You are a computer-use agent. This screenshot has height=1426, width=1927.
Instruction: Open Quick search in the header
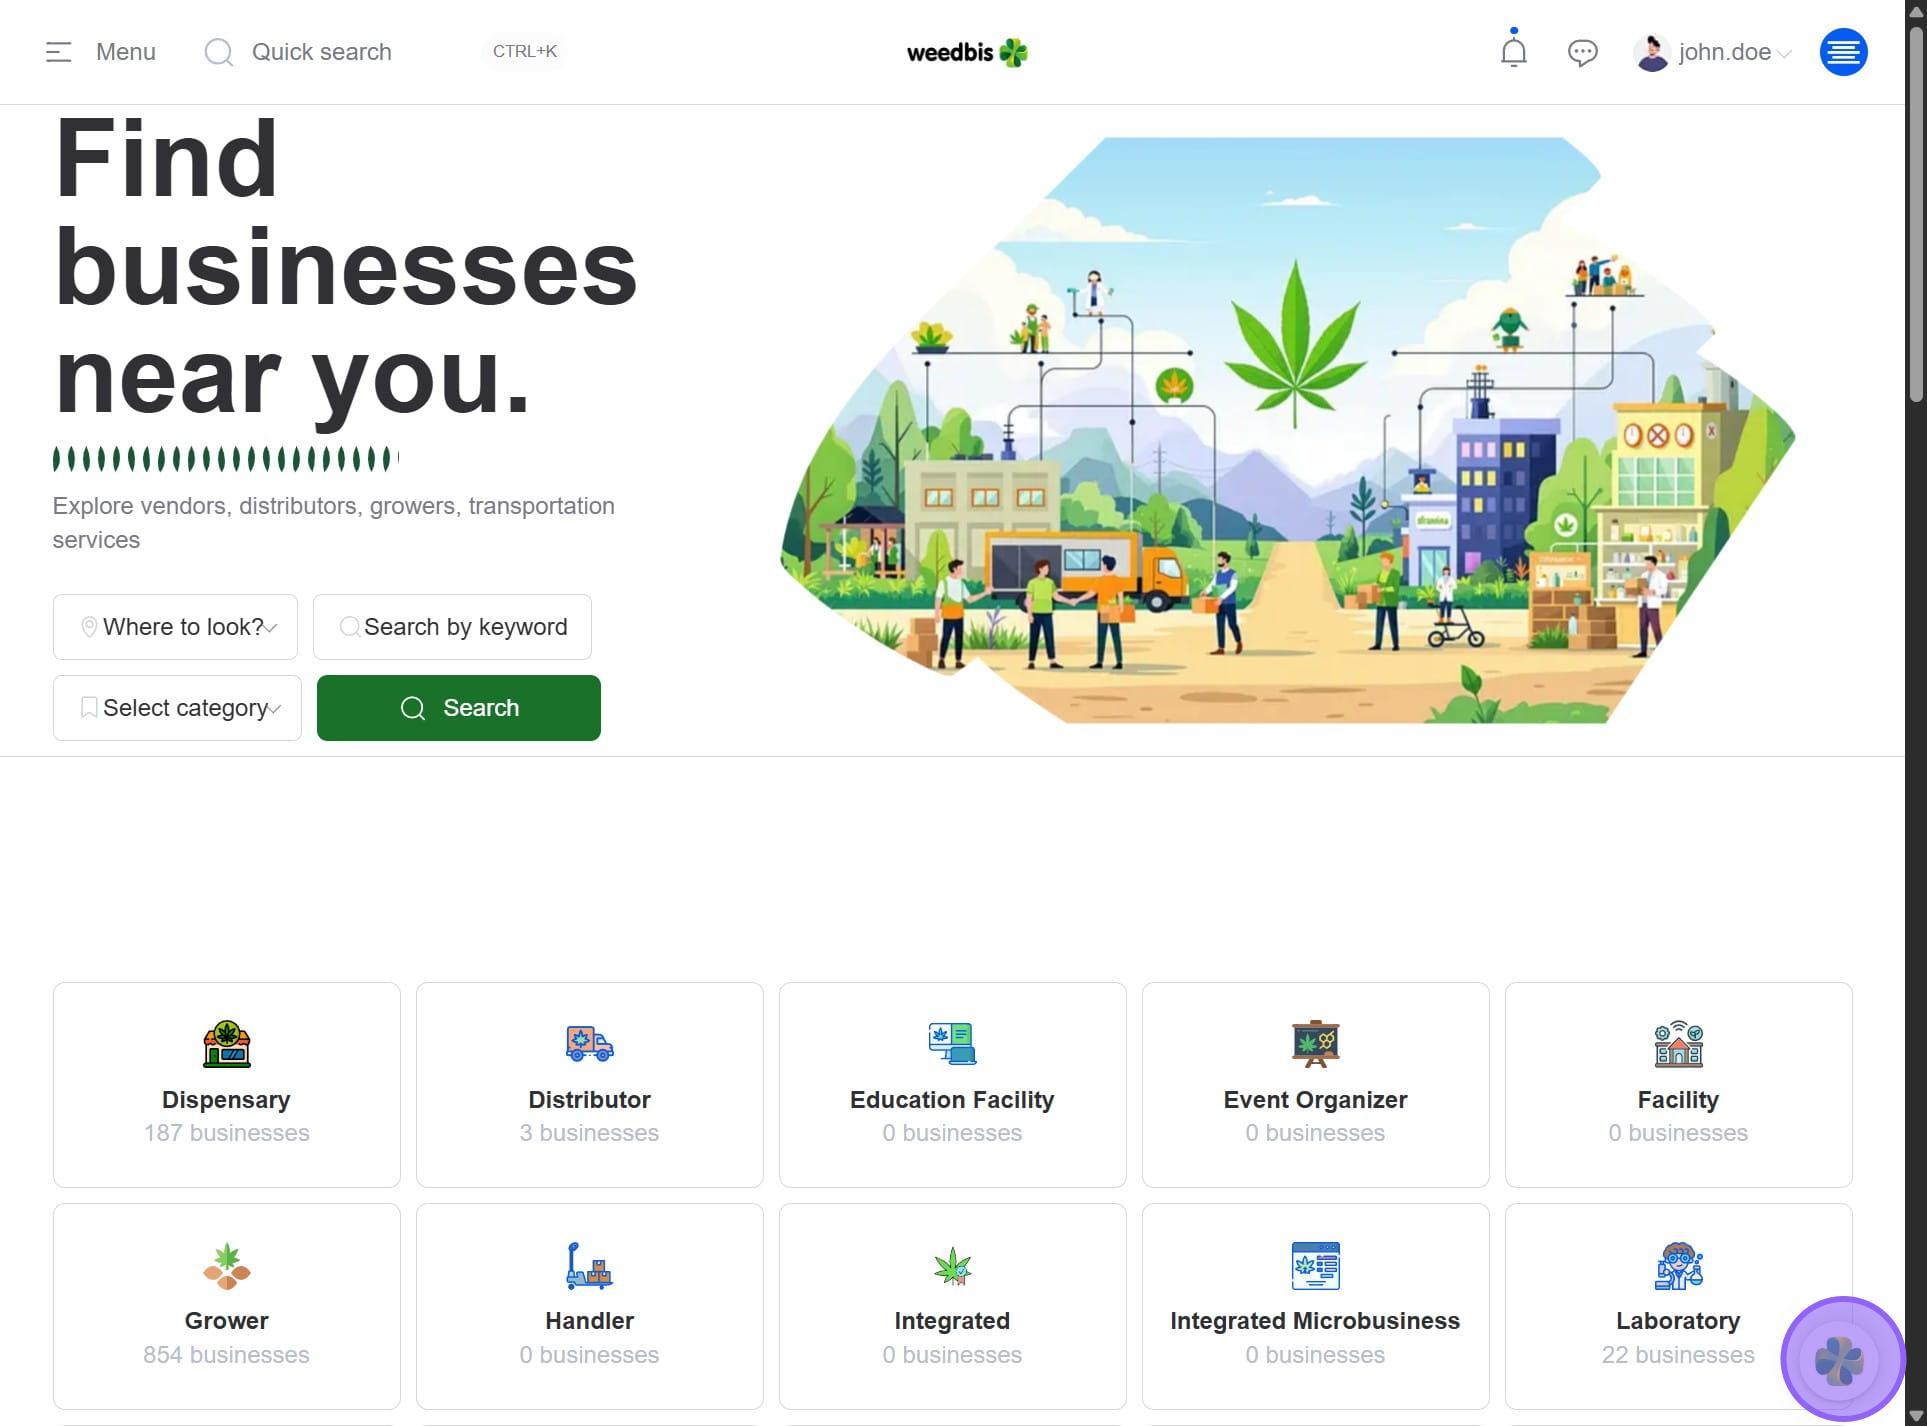[320, 52]
